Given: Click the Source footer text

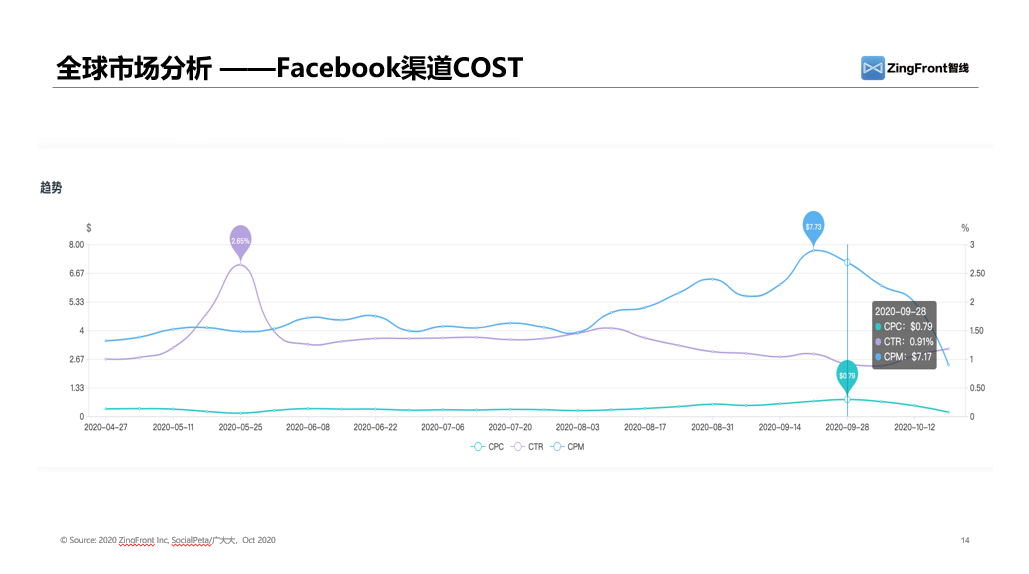Looking at the screenshot, I should [167, 540].
